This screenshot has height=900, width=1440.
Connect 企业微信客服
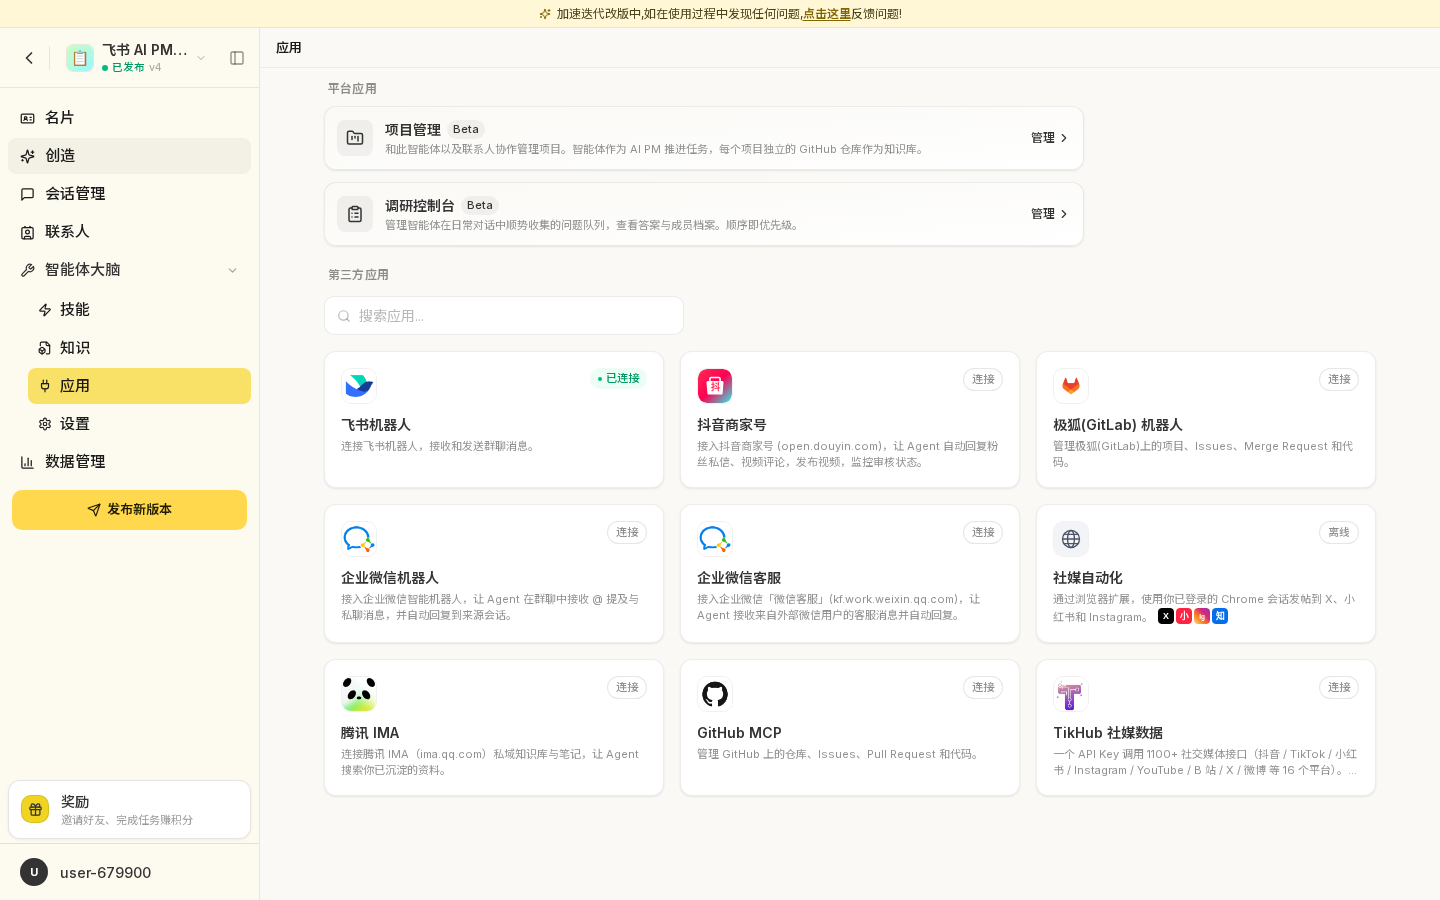pyautogui.click(x=983, y=532)
